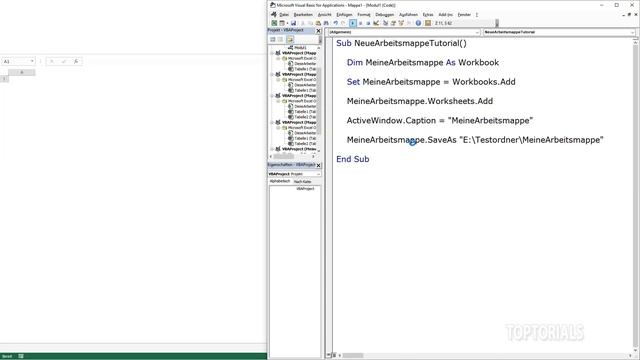This screenshot has height=360, width=640.
Task: Toggle Folders in the Project panel
Action: (290, 39)
